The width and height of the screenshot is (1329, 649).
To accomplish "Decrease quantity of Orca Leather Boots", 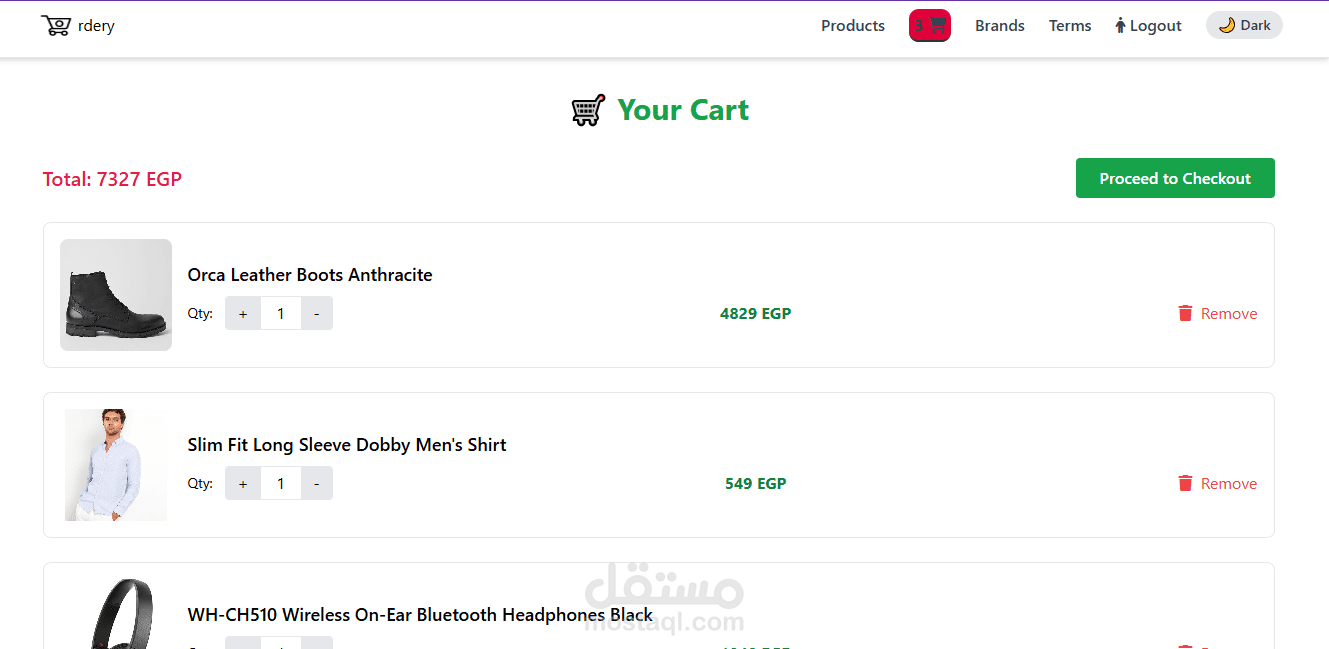I will tap(317, 313).
